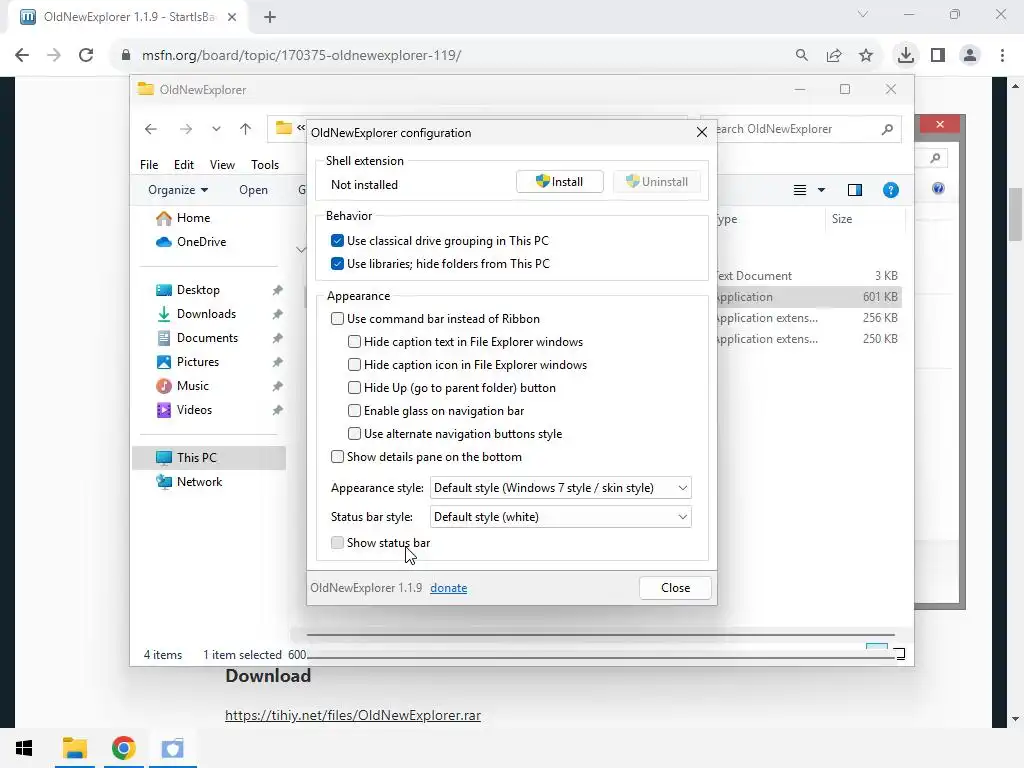Open the Appearance style dropdown
The width and height of the screenshot is (1024, 768).
pos(560,488)
